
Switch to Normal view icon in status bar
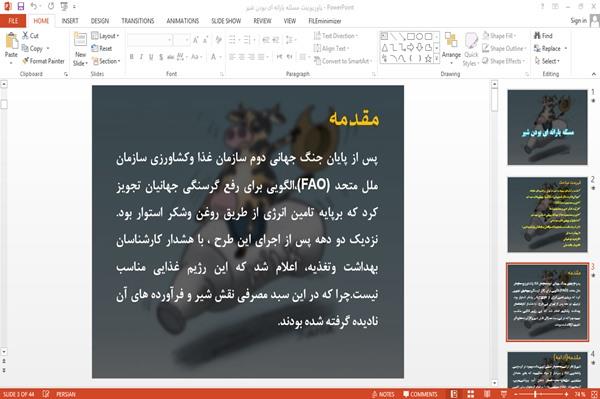(x=454, y=394)
